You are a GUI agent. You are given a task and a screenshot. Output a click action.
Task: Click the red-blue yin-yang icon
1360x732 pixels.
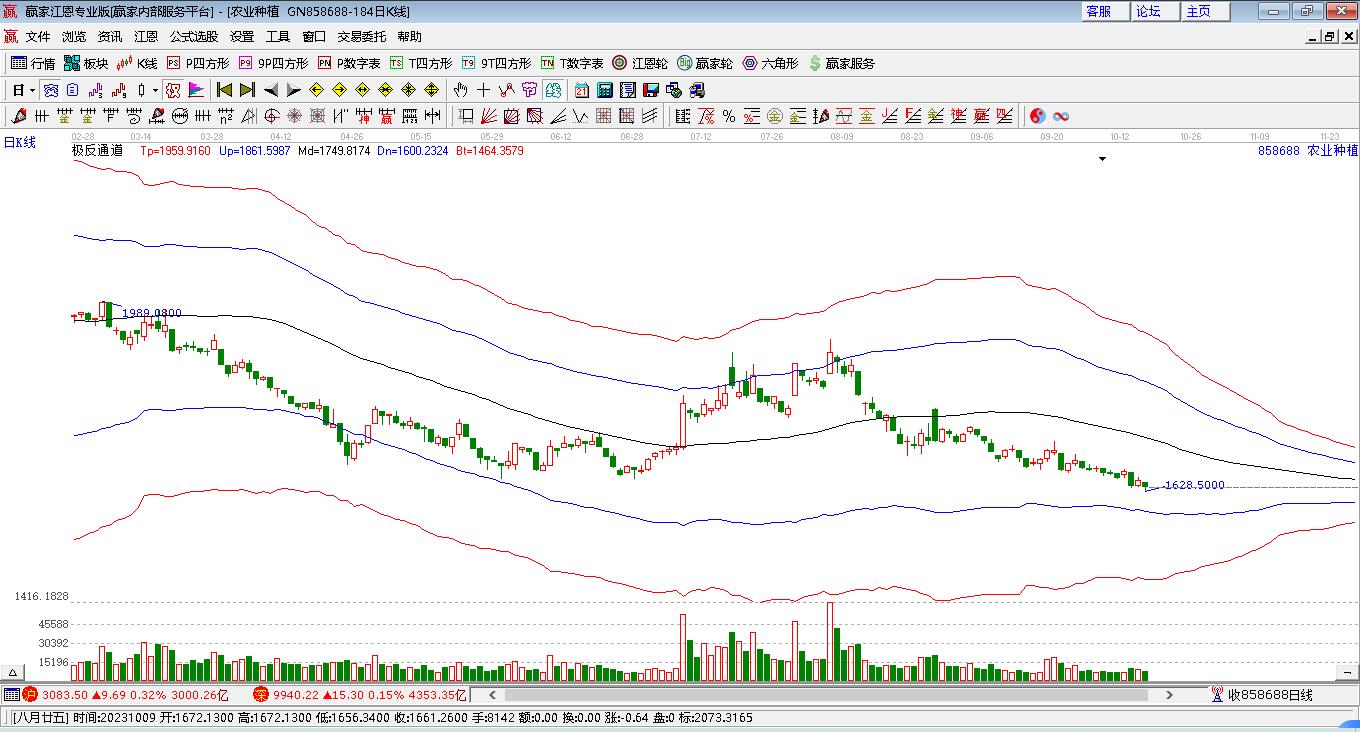pos(1038,116)
